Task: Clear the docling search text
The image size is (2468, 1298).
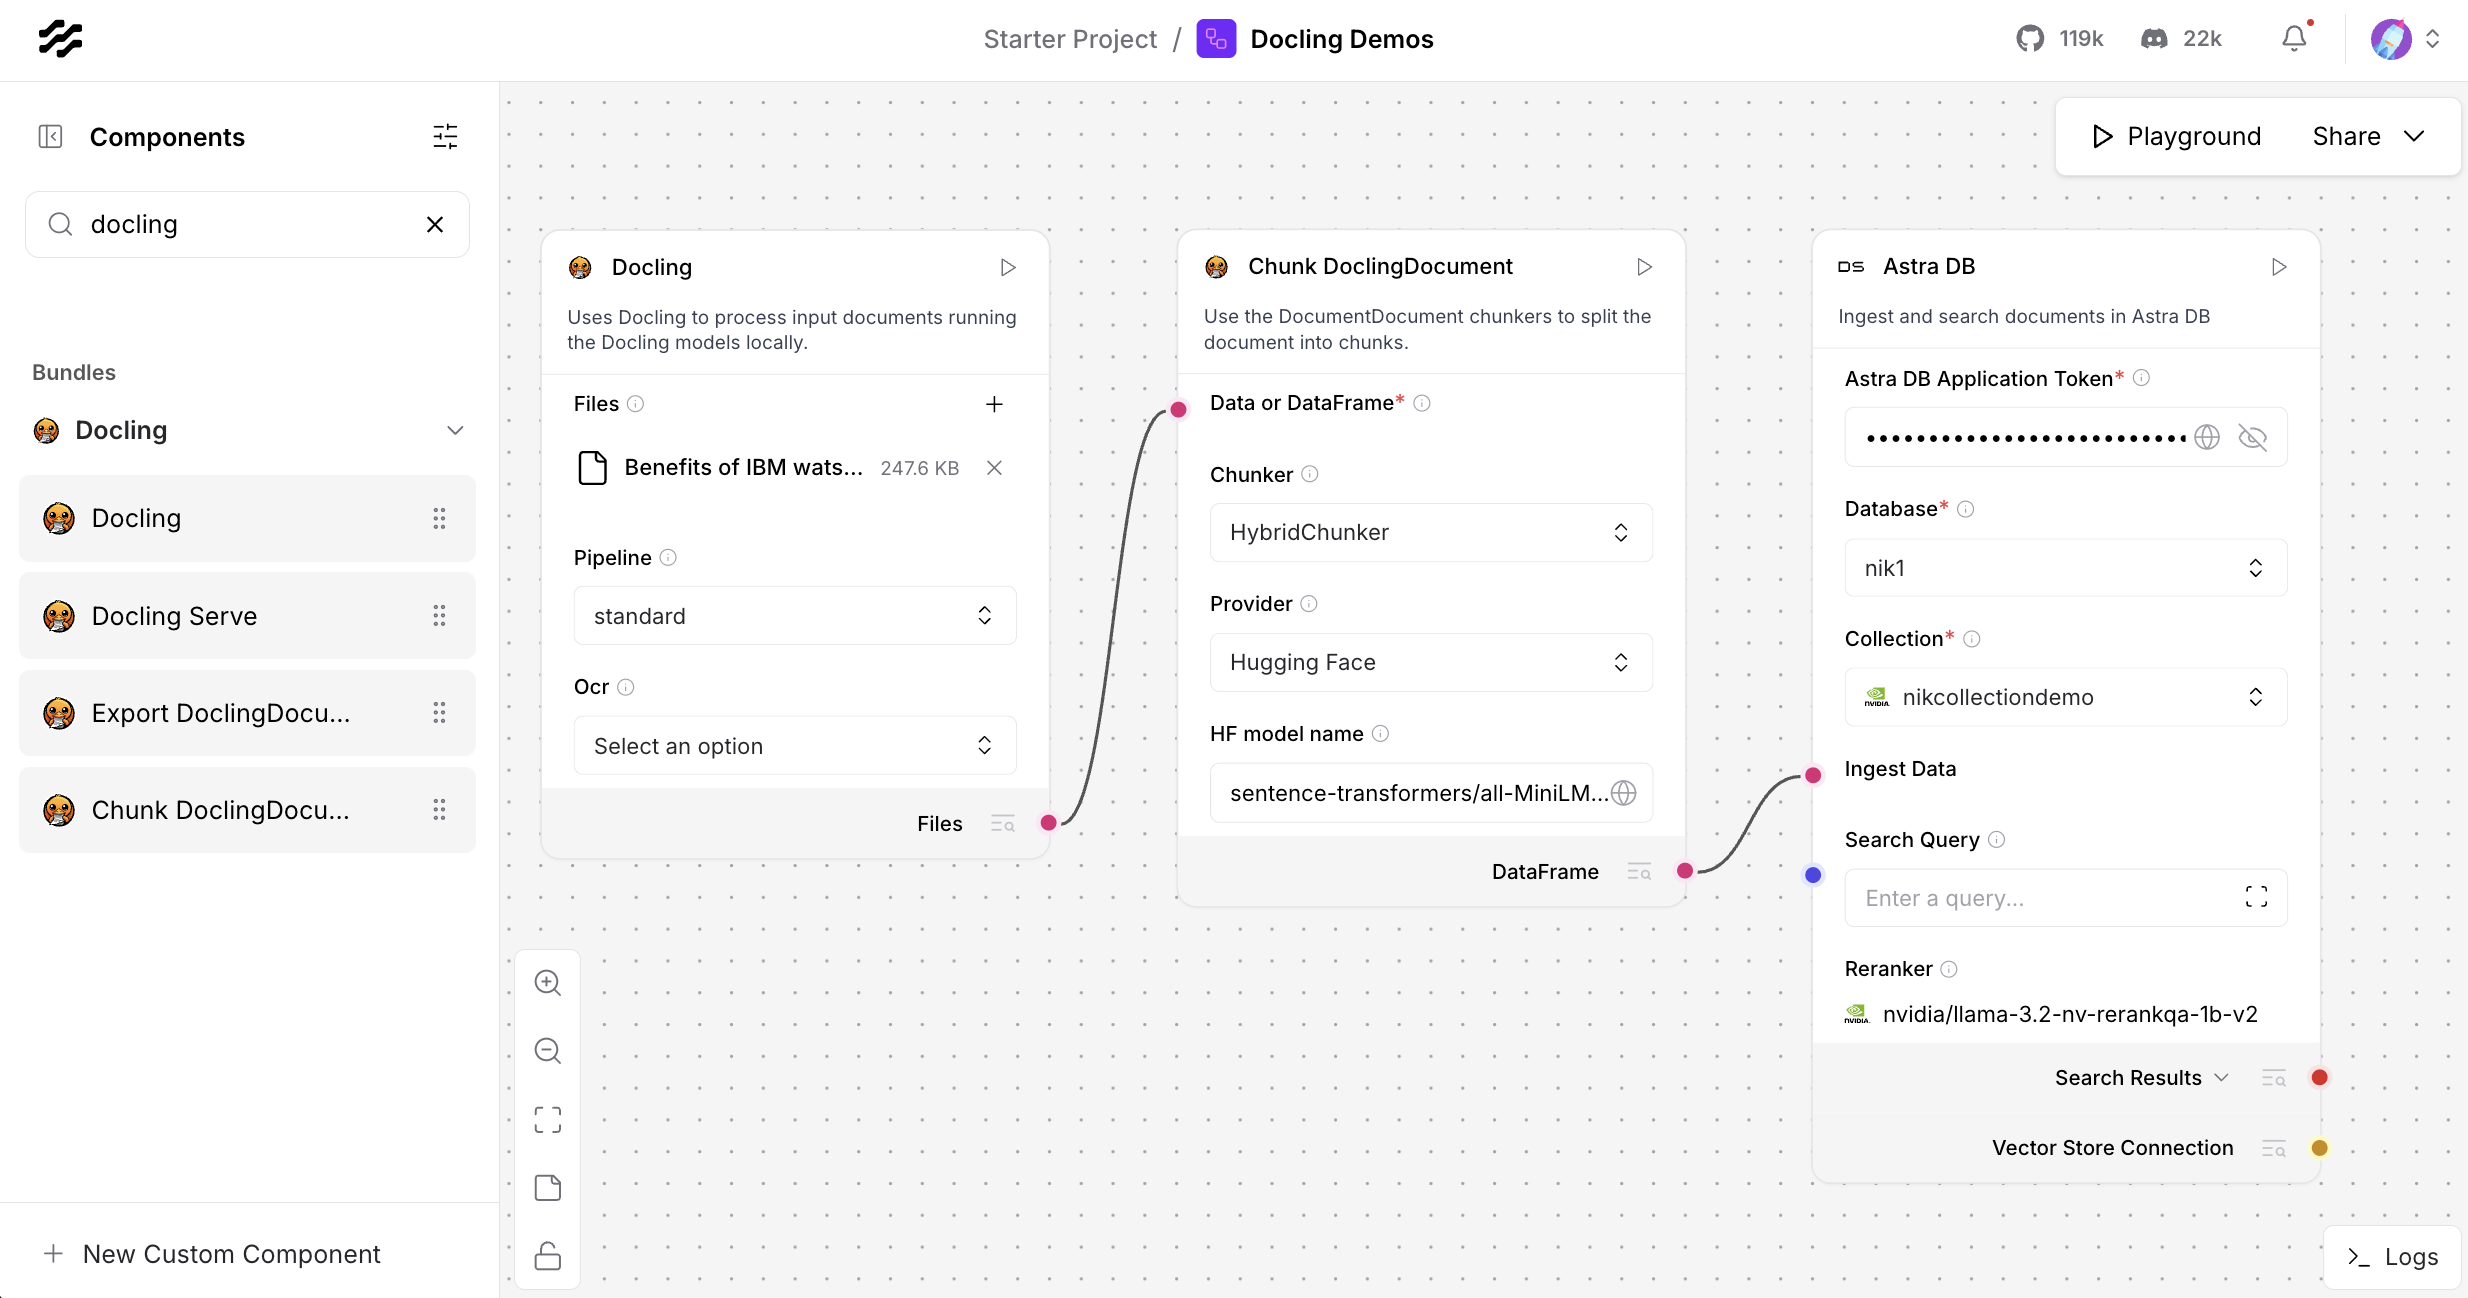Action: tap(435, 224)
